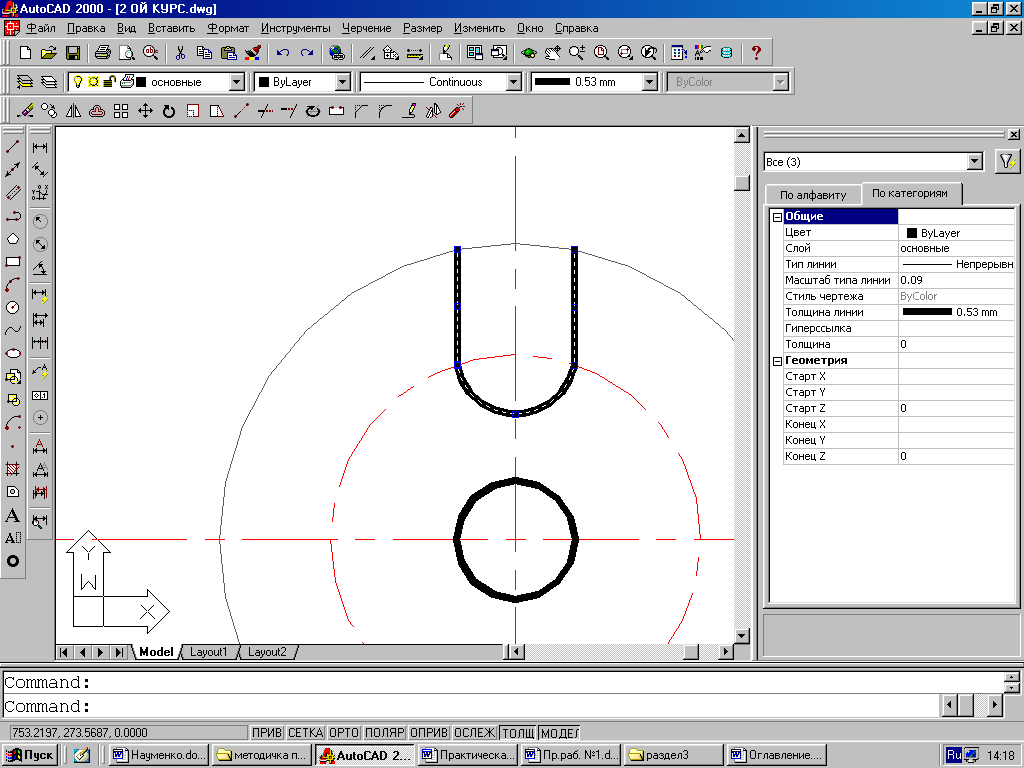
Task: Activate the Pan realtime hand tool
Action: coord(552,53)
